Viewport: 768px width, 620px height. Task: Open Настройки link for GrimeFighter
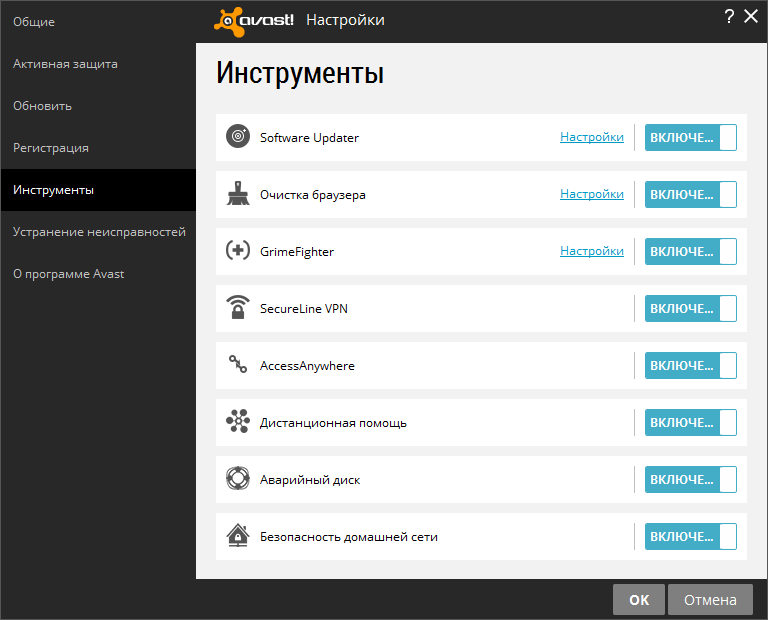(592, 251)
